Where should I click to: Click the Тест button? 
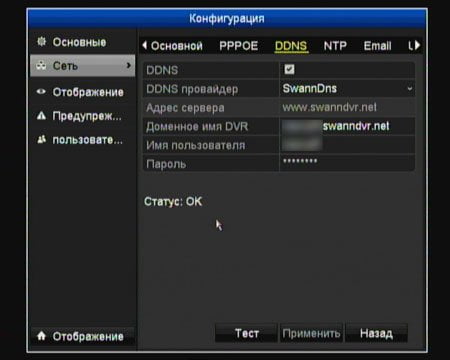tap(246, 333)
